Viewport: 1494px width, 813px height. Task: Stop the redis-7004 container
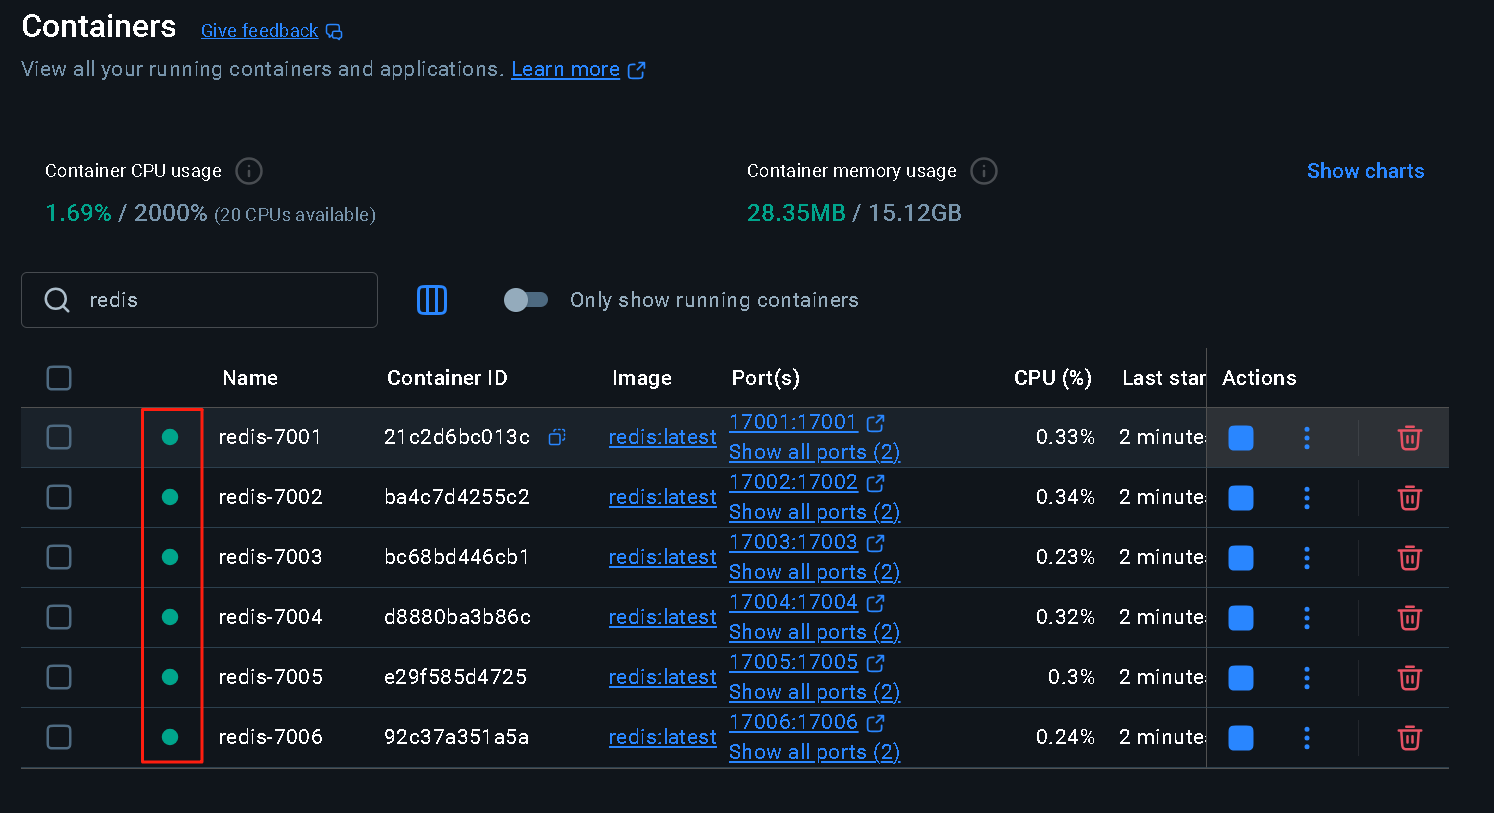tap(1241, 618)
